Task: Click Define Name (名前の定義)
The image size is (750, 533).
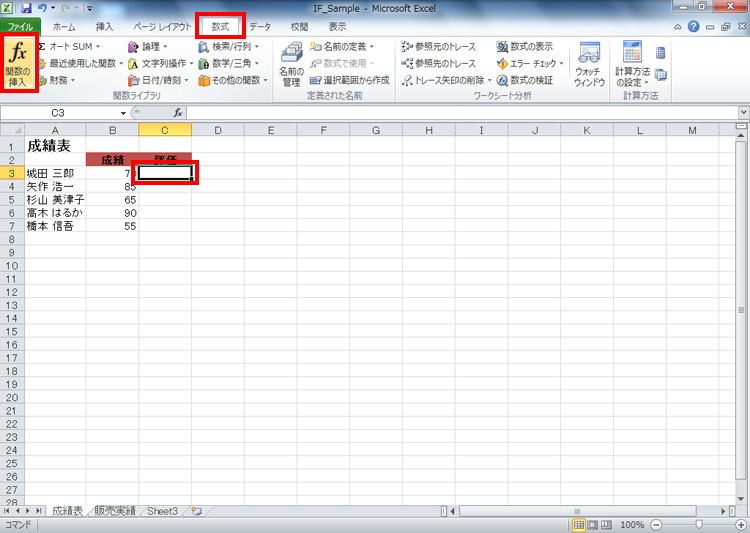Action: pos(342,46)
